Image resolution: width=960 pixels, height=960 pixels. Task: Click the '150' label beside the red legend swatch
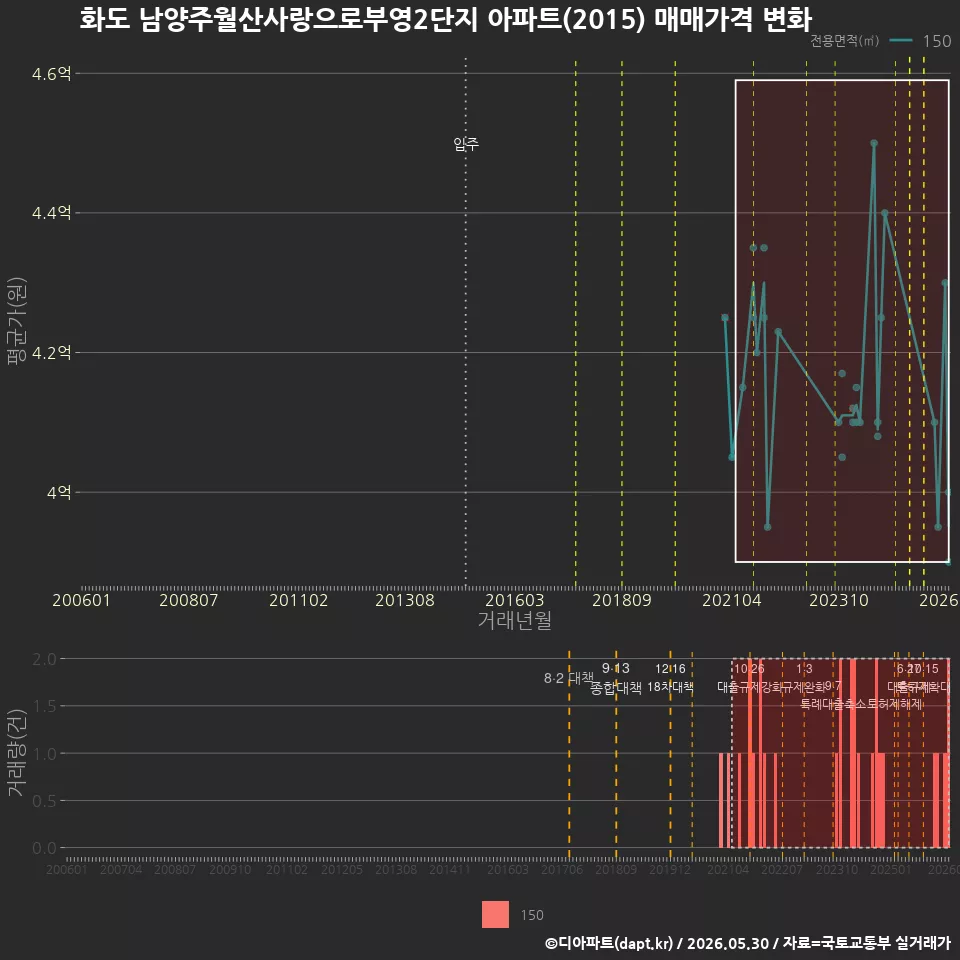point(531,915)
